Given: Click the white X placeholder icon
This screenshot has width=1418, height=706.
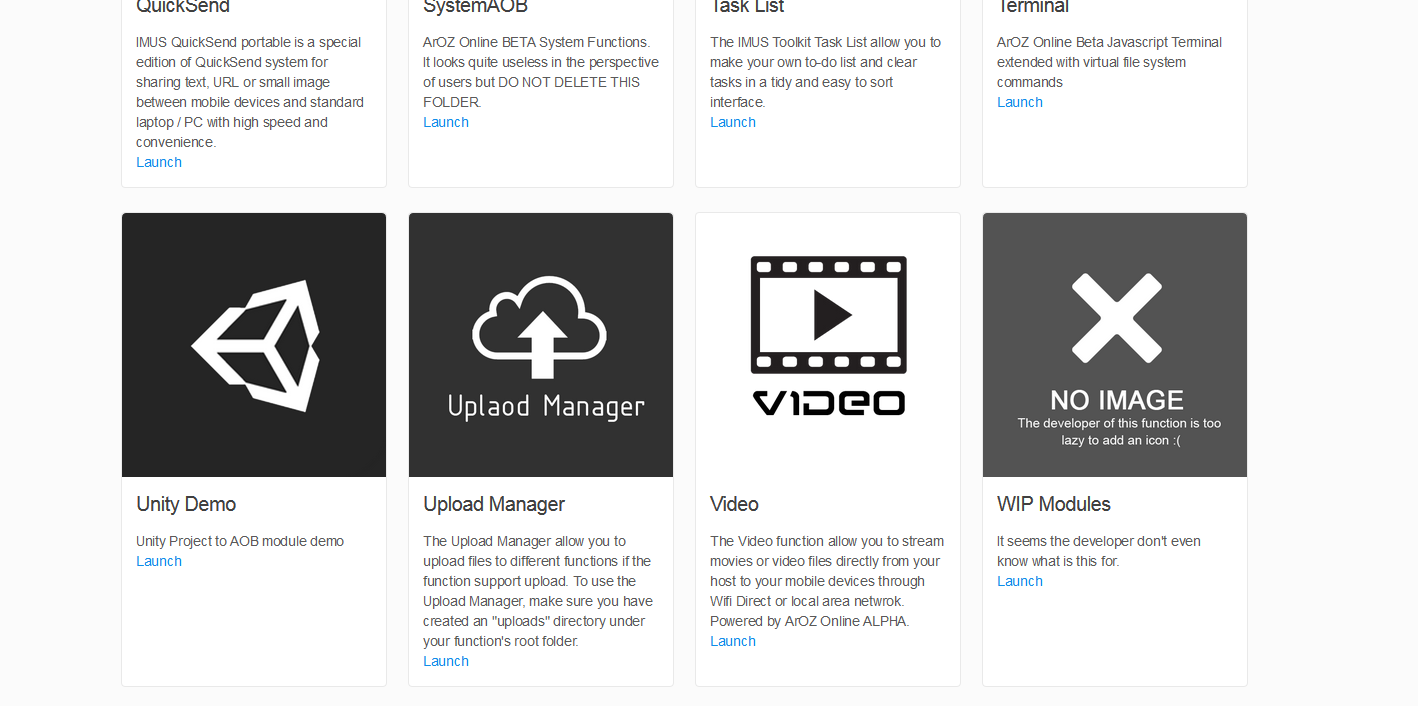Looking at the screenshot, I should pyautogui.click(x=1116, y=318).
